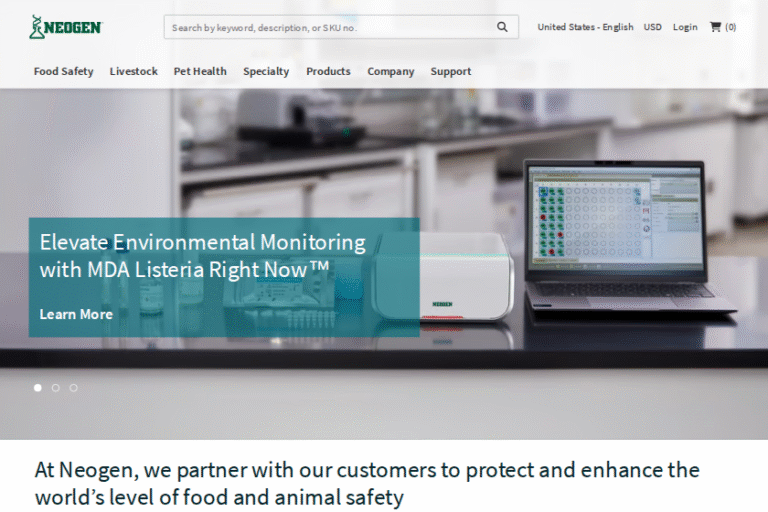
Task: Open the Support menu
Action: [x=451, y=71]
